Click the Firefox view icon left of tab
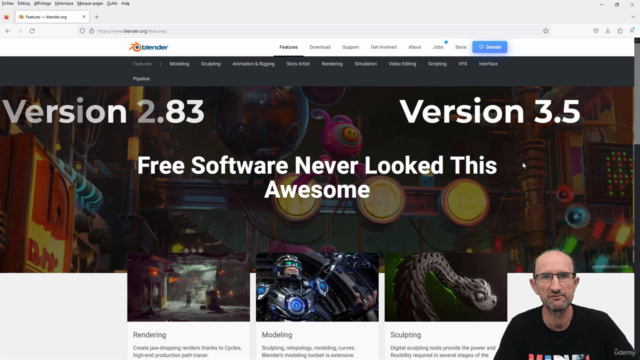640x360 pixels. point(6,17)
